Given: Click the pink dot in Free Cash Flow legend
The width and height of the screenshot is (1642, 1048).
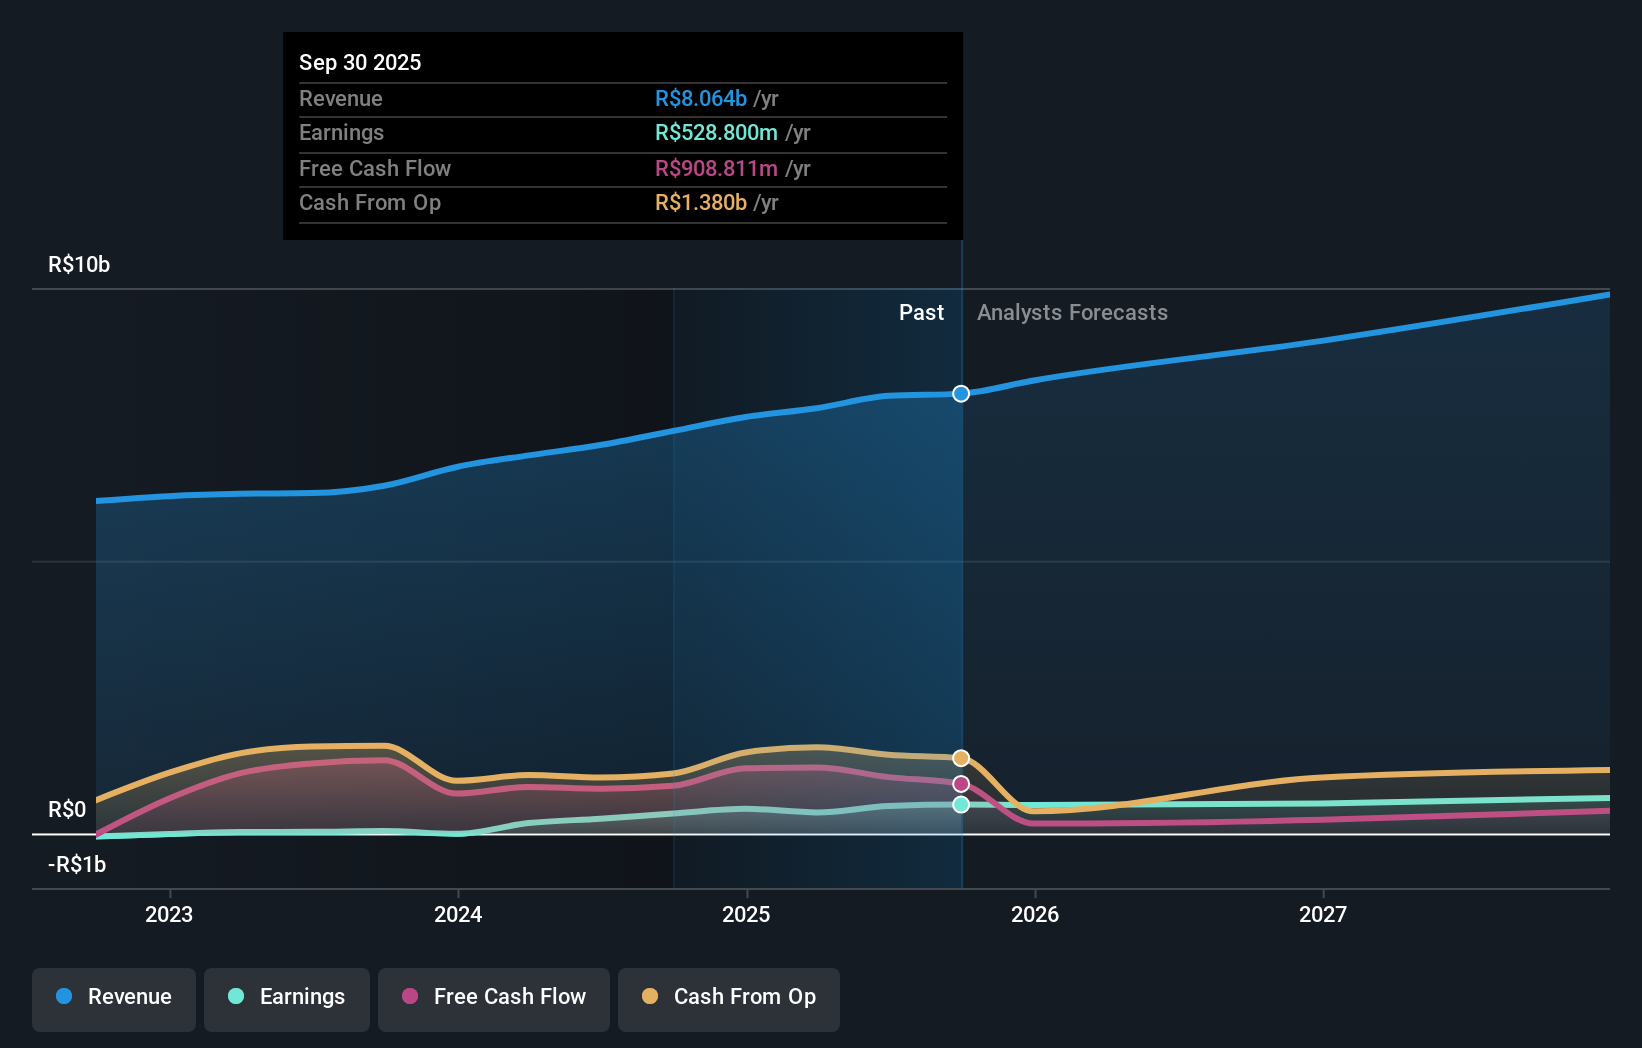Looking at the screenshot, I should point(412,997).
